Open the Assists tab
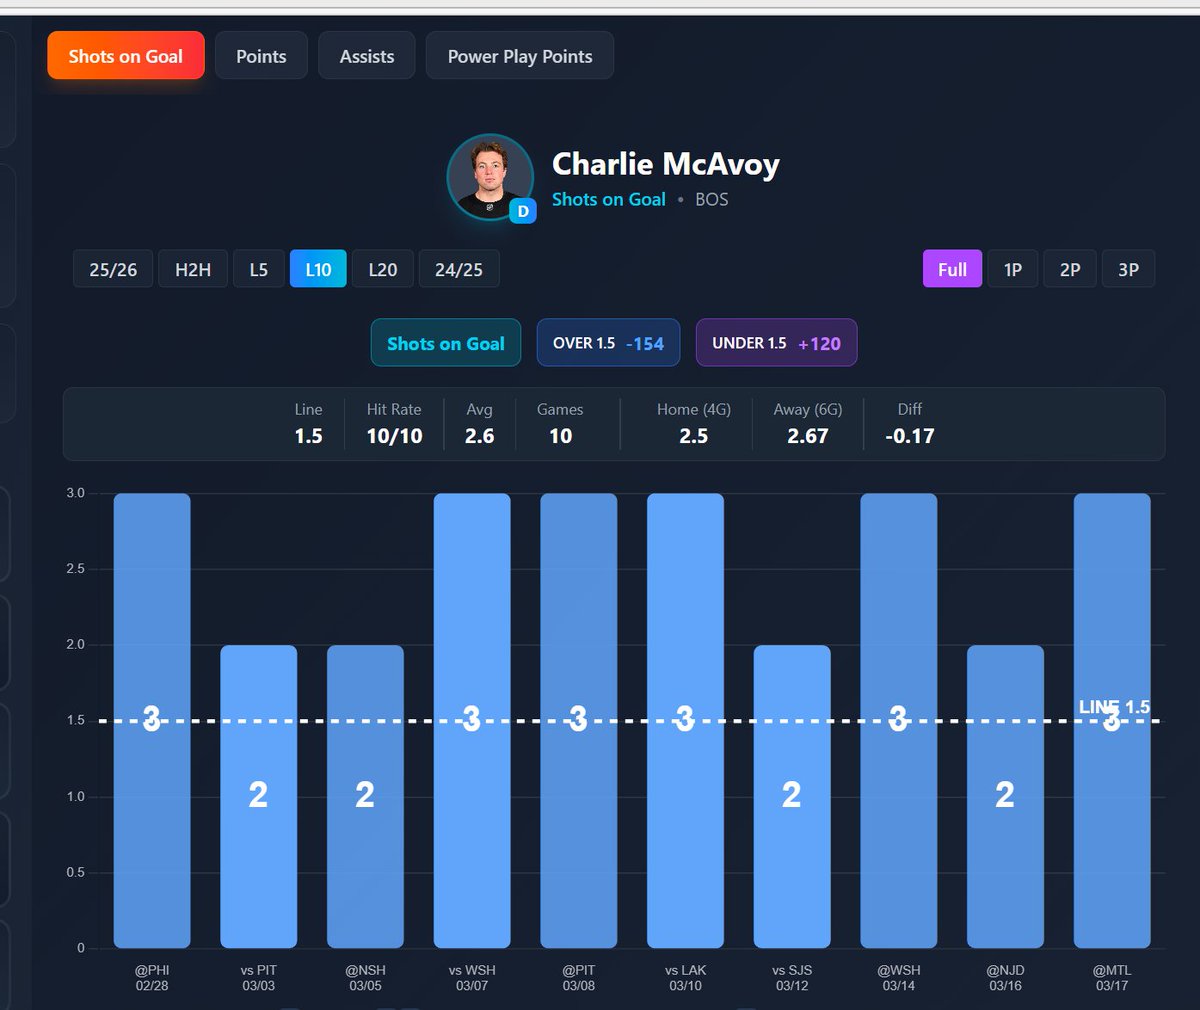This screenshot has width=1200, height=1010. [366, 55]
